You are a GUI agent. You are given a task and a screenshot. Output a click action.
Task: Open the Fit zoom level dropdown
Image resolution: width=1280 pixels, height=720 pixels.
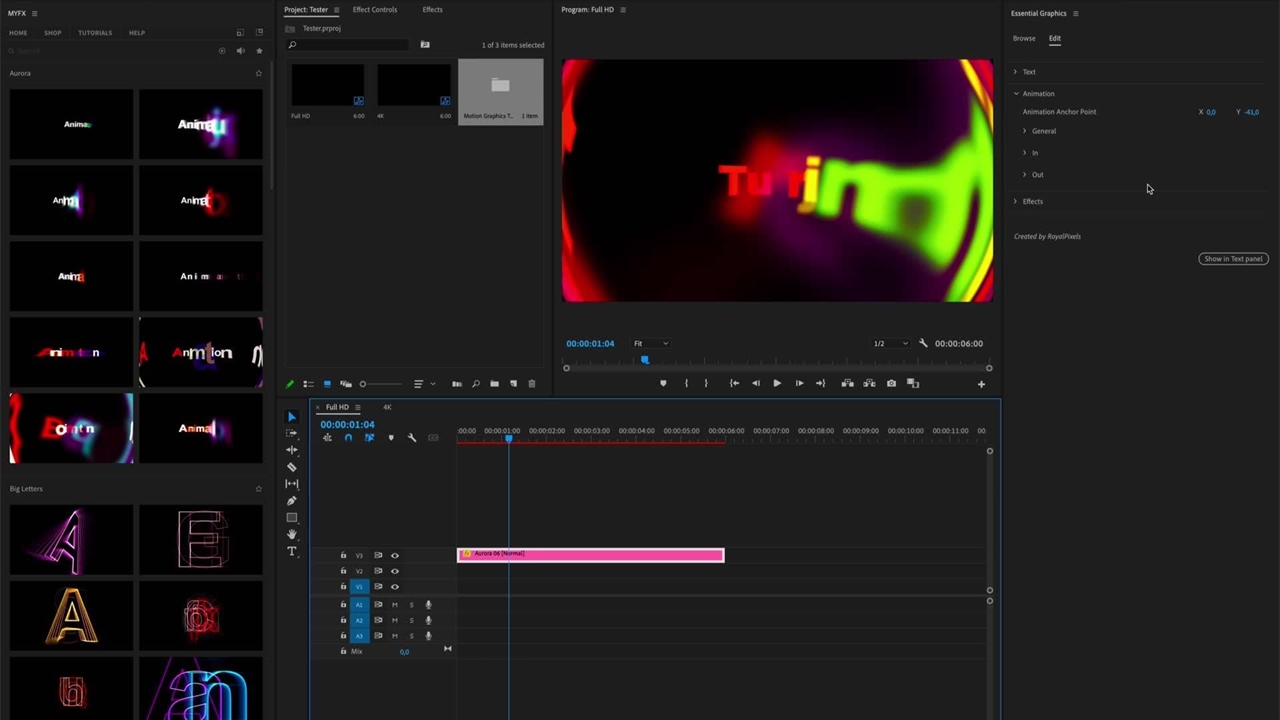(x=651, y=343)
